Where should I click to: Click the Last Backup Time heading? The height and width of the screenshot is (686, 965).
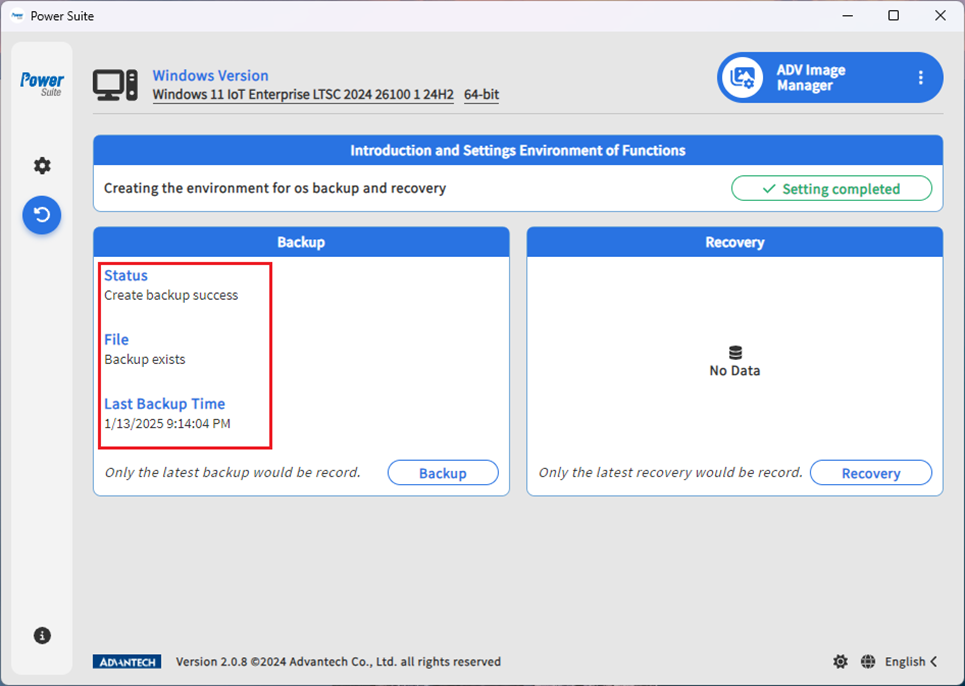(164, 404)
